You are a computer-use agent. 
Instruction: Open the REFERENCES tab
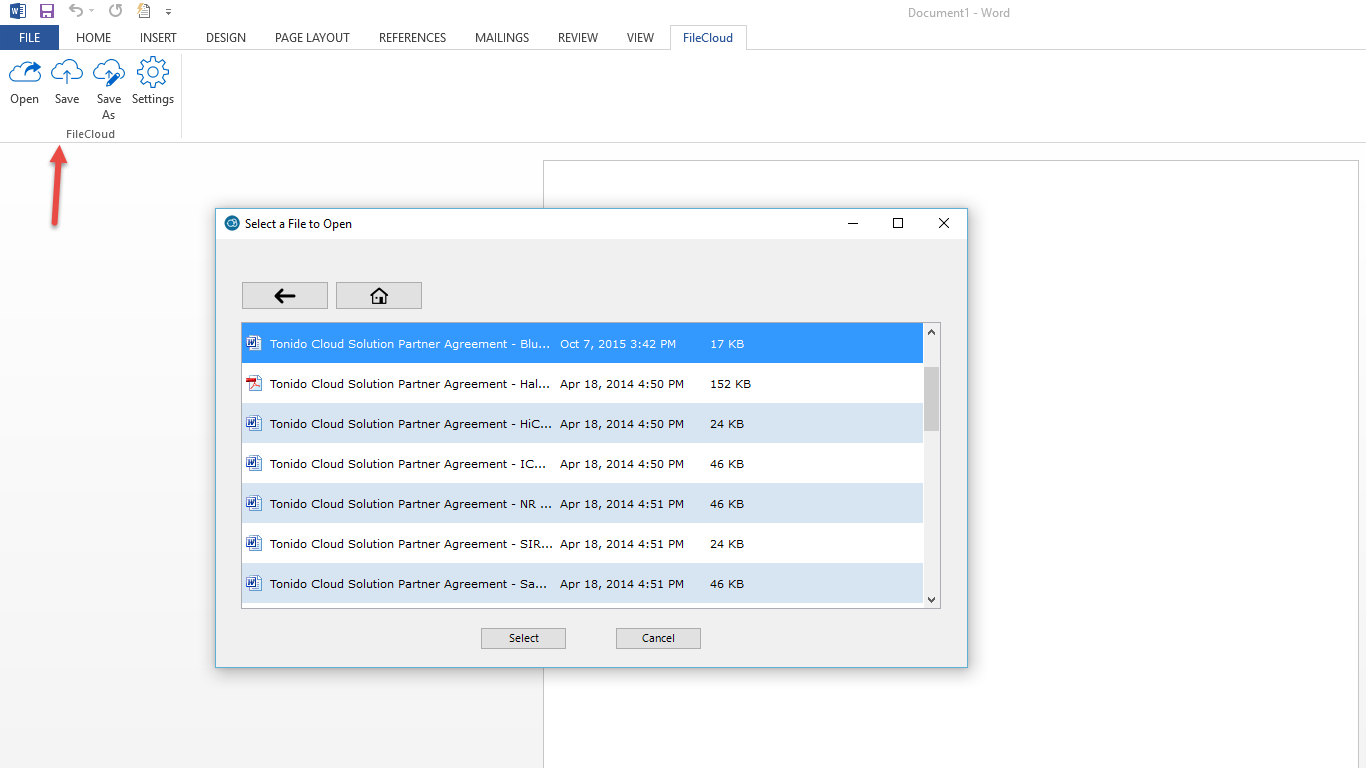(x=412, y=38)
